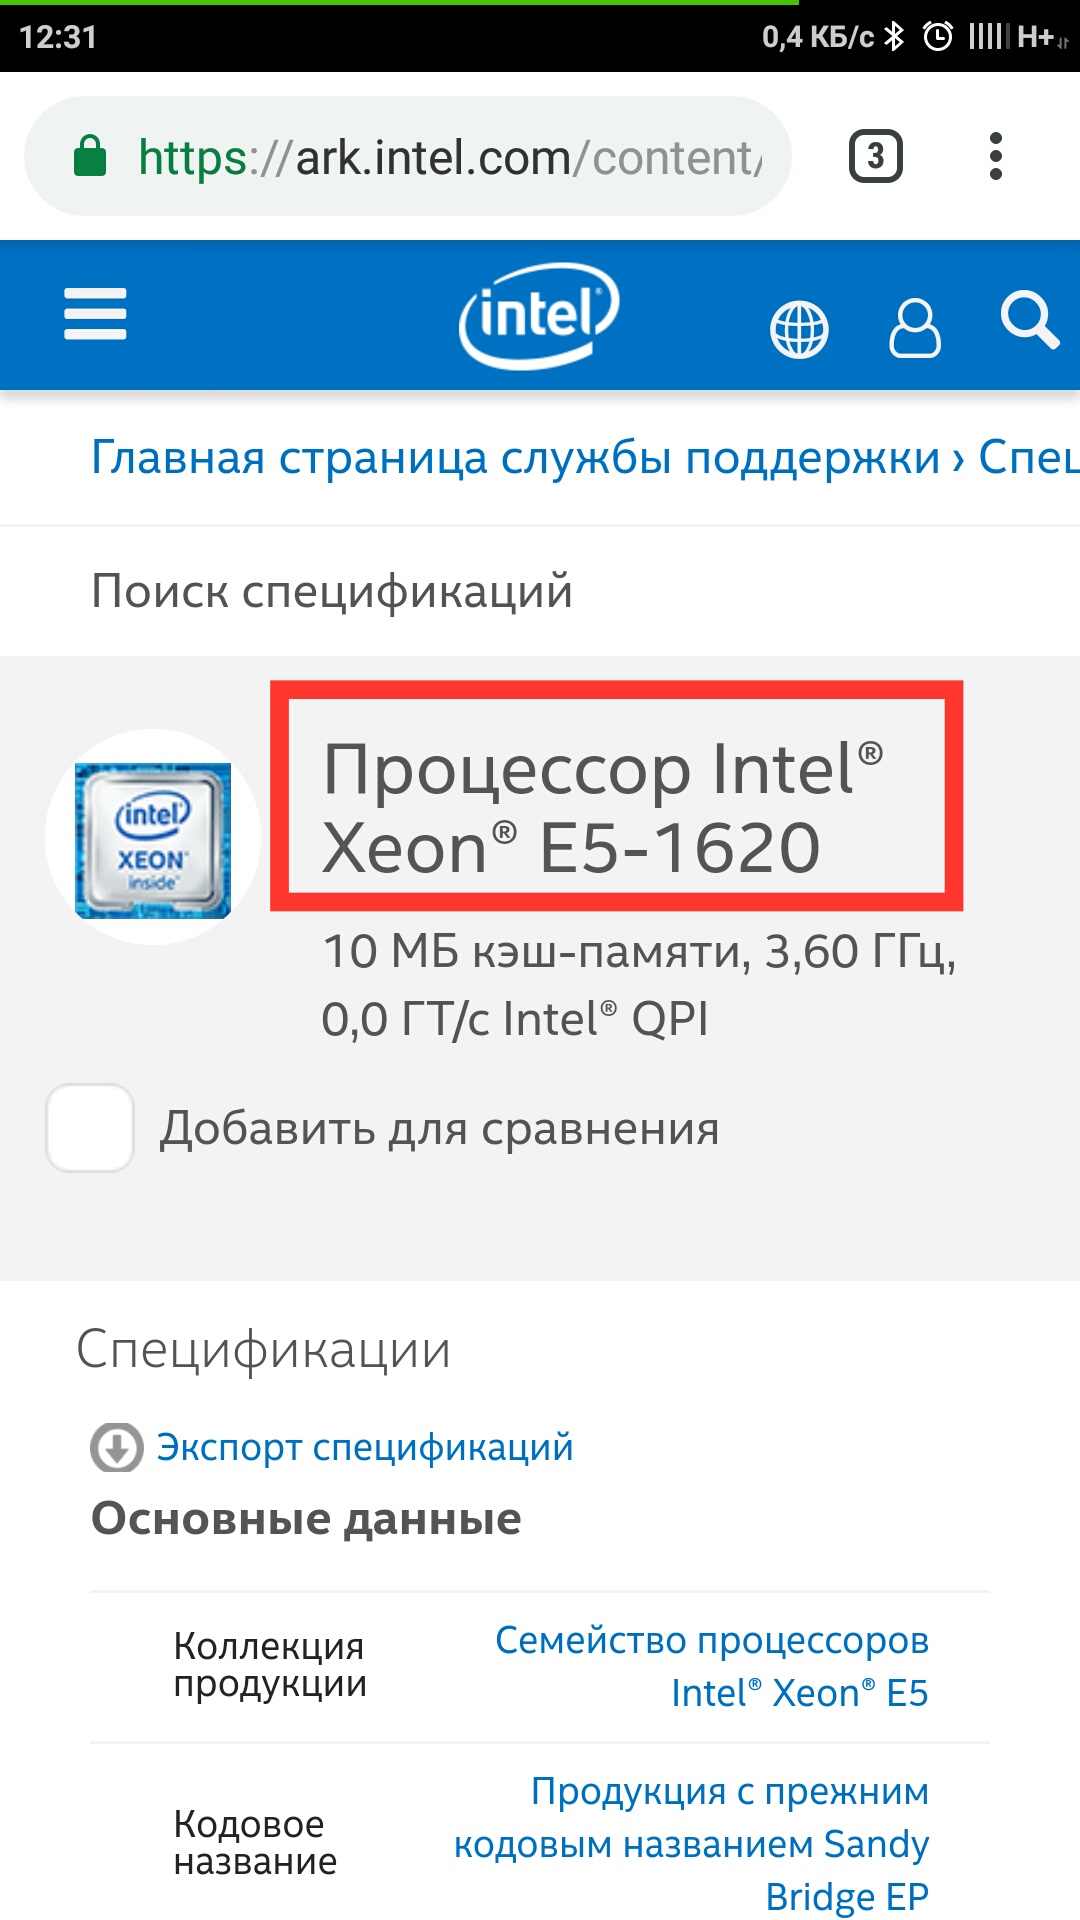Open the browser three-dot menu
The width and height of the screenshot is (1080, 1920).
click(995, 157)
